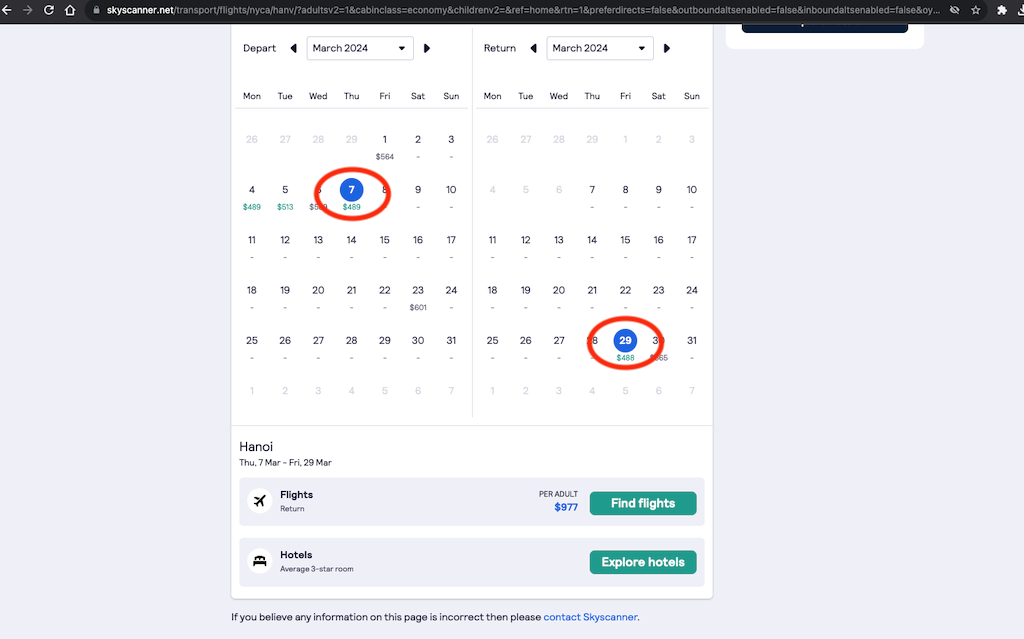Open the contact Skyscanner link
This screenshot has width=1024, height=639.
coord(589,617)
